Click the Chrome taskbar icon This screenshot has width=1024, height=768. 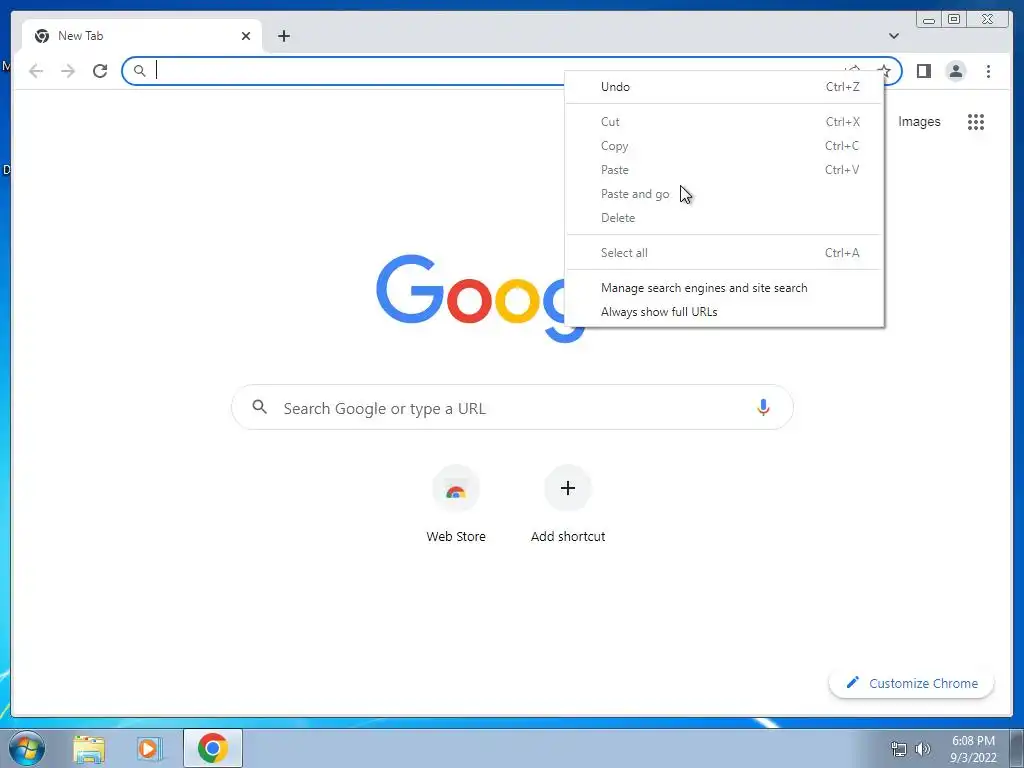coord(213,748)
